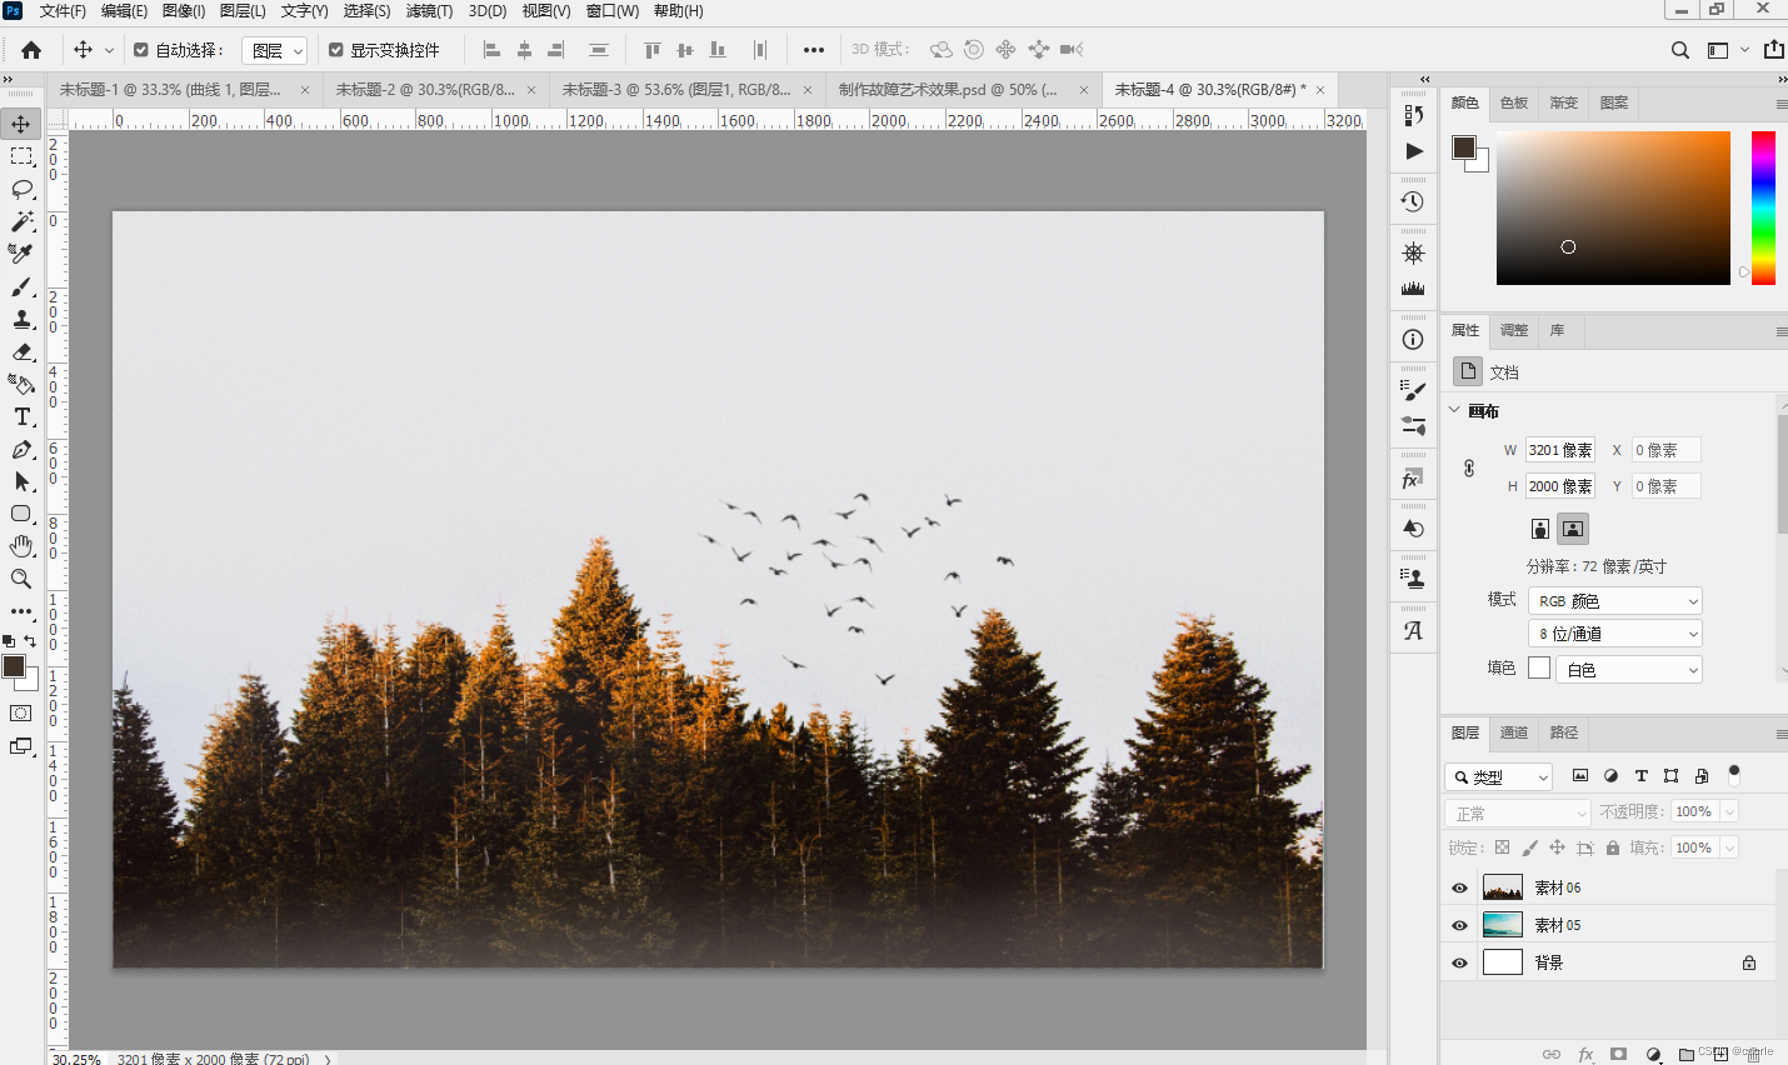Hide the 背景 layer
This screenshot has height=1065, width=1788.
[x=1460, y=963]
